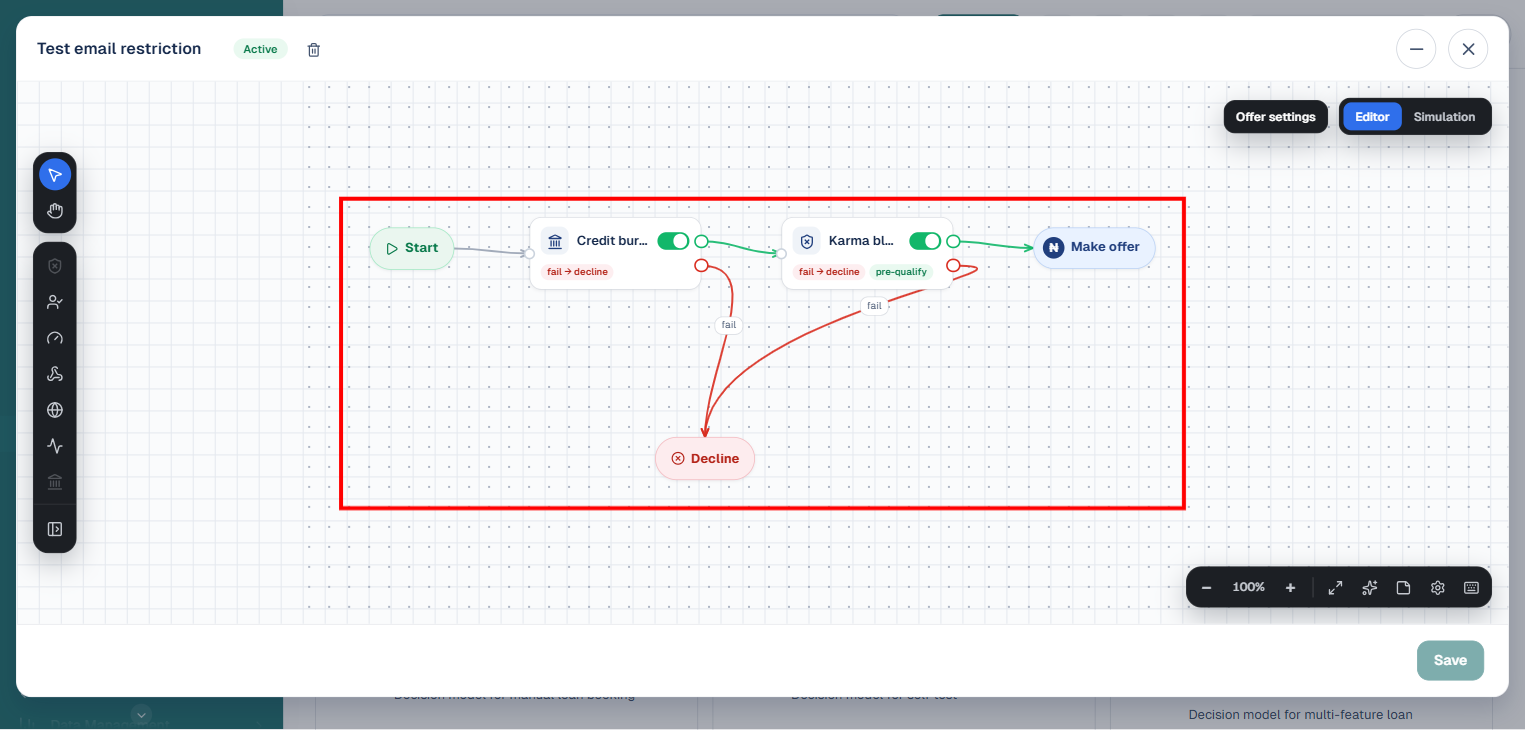1535x730 pixels.
Task: Switch to the Simulation tab
Action: (x=1444, y=117)
